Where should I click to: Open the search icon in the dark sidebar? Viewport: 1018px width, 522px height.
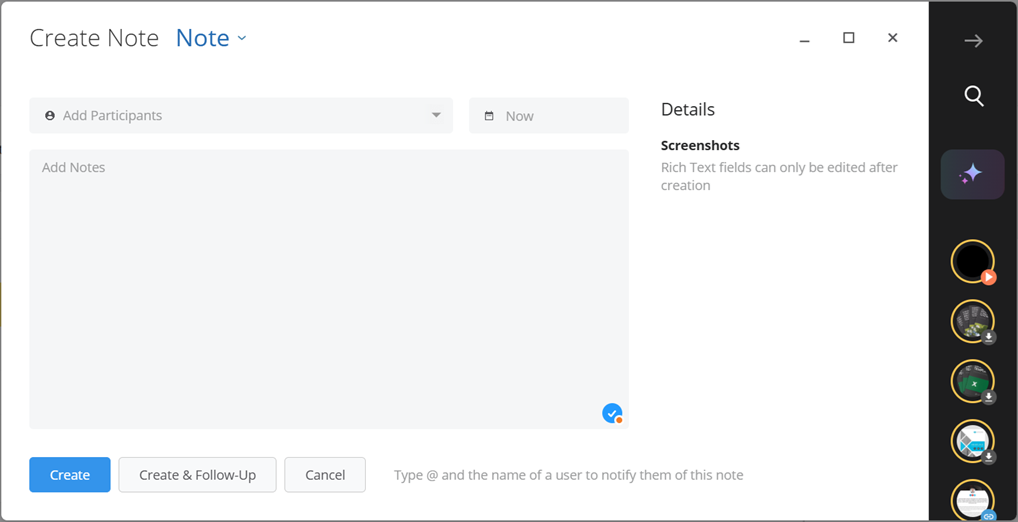[x=974, y=96]
